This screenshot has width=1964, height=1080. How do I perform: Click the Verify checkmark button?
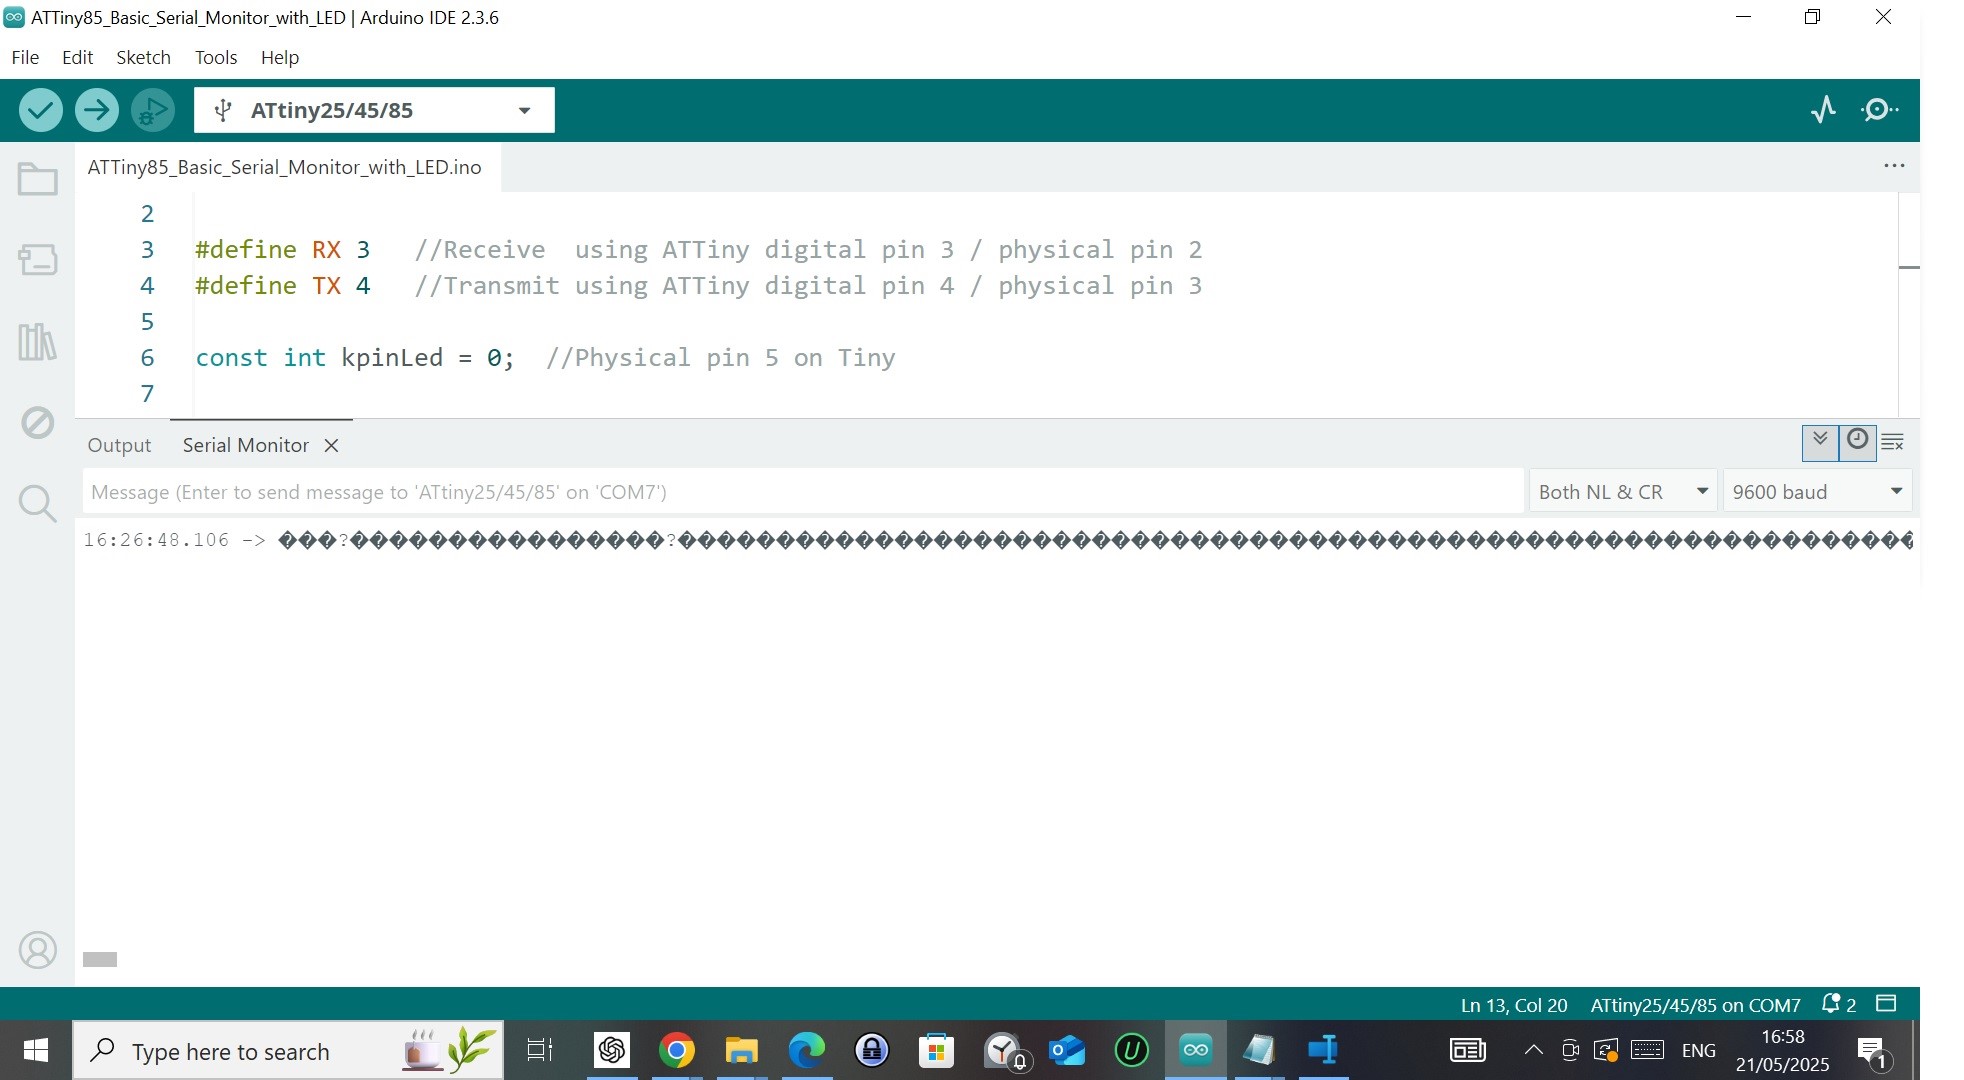pos(41,110)
